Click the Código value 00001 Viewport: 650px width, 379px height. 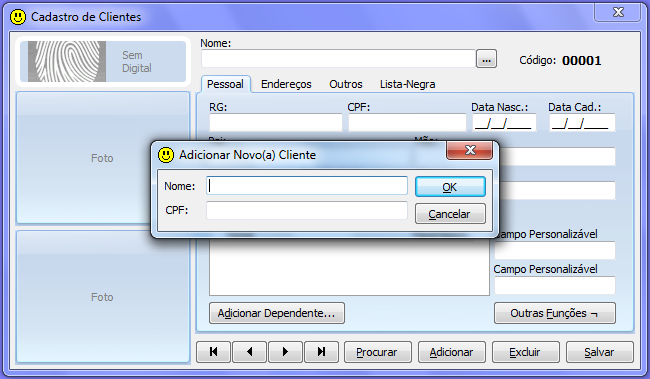tap(582, 61)
